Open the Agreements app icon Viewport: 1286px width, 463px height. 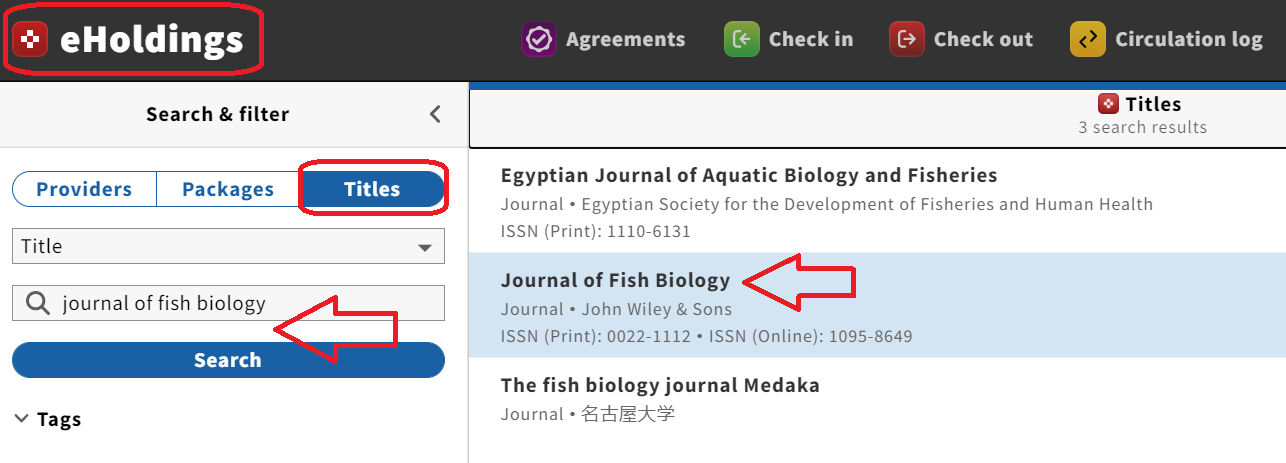[539, 39]
